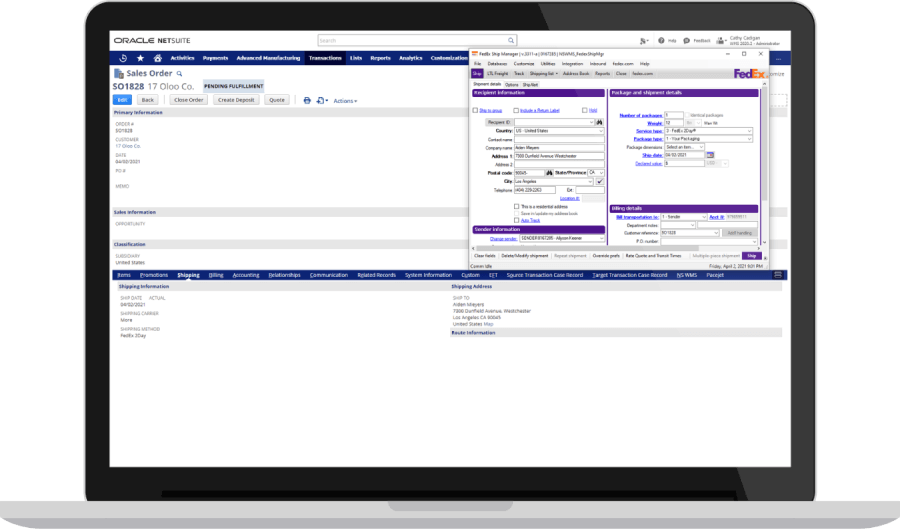This screenshot has width=900, height=529.
Task: Click Rate Quote and Transit Times
Action: tap(653, 256)
